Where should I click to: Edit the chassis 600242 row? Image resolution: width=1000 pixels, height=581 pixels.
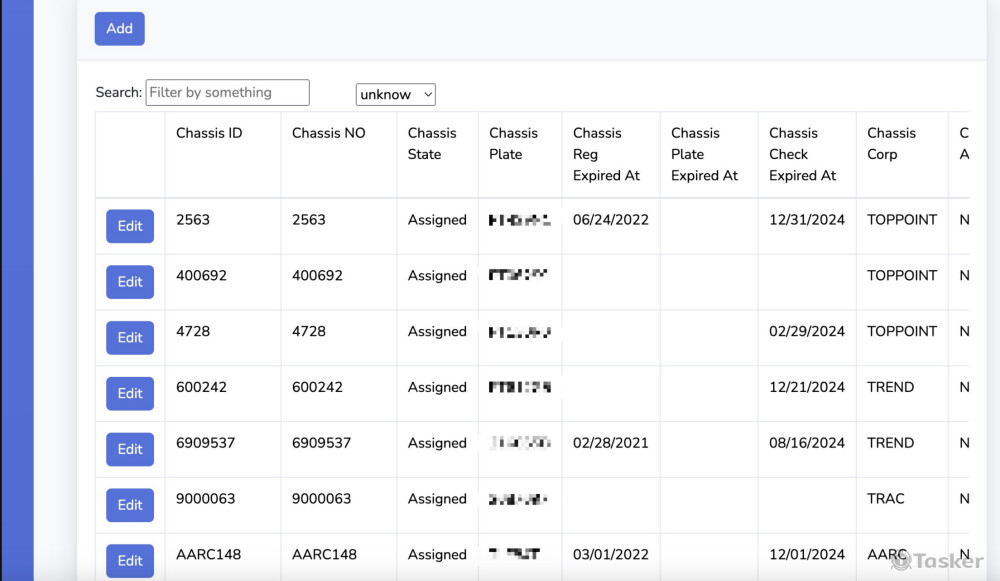point(130,394)
